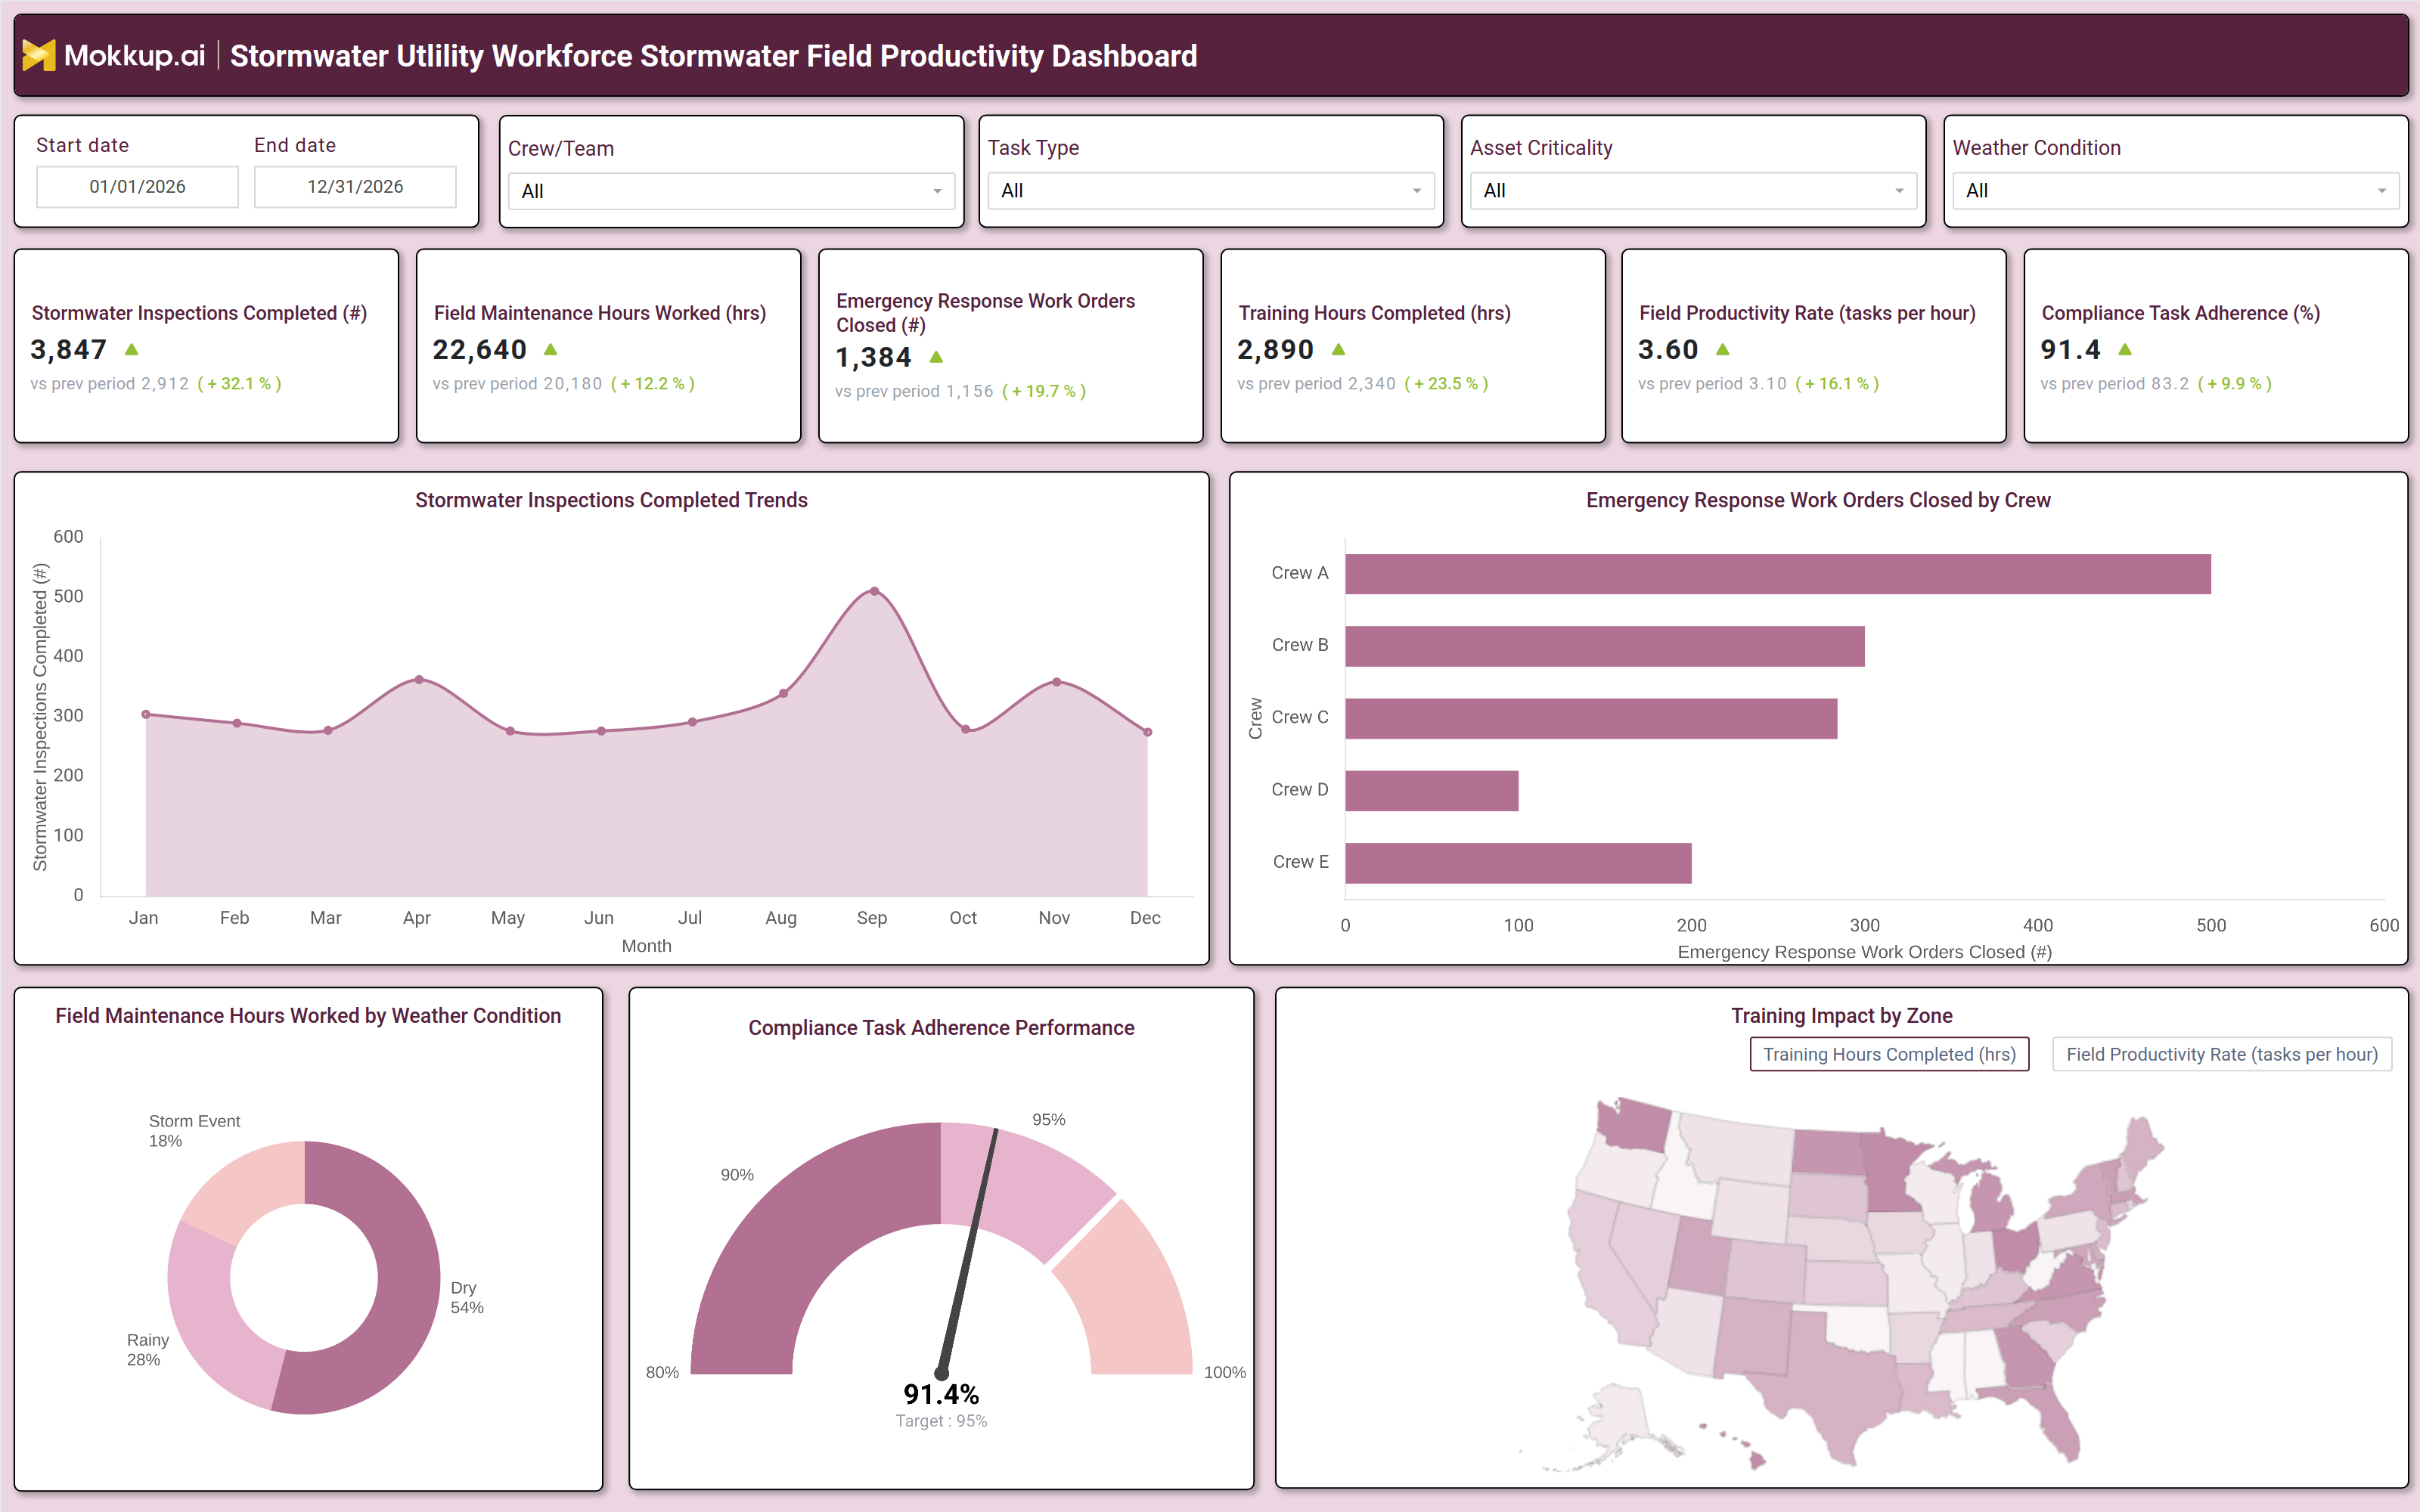Click the Sep peak point on the trend line
Image resolution: width=2420 pixels, height=1512 pixels.
874,592
